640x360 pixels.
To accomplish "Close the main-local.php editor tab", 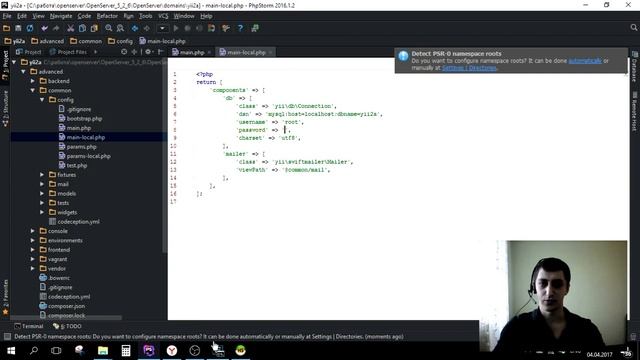I will point(270,53).
